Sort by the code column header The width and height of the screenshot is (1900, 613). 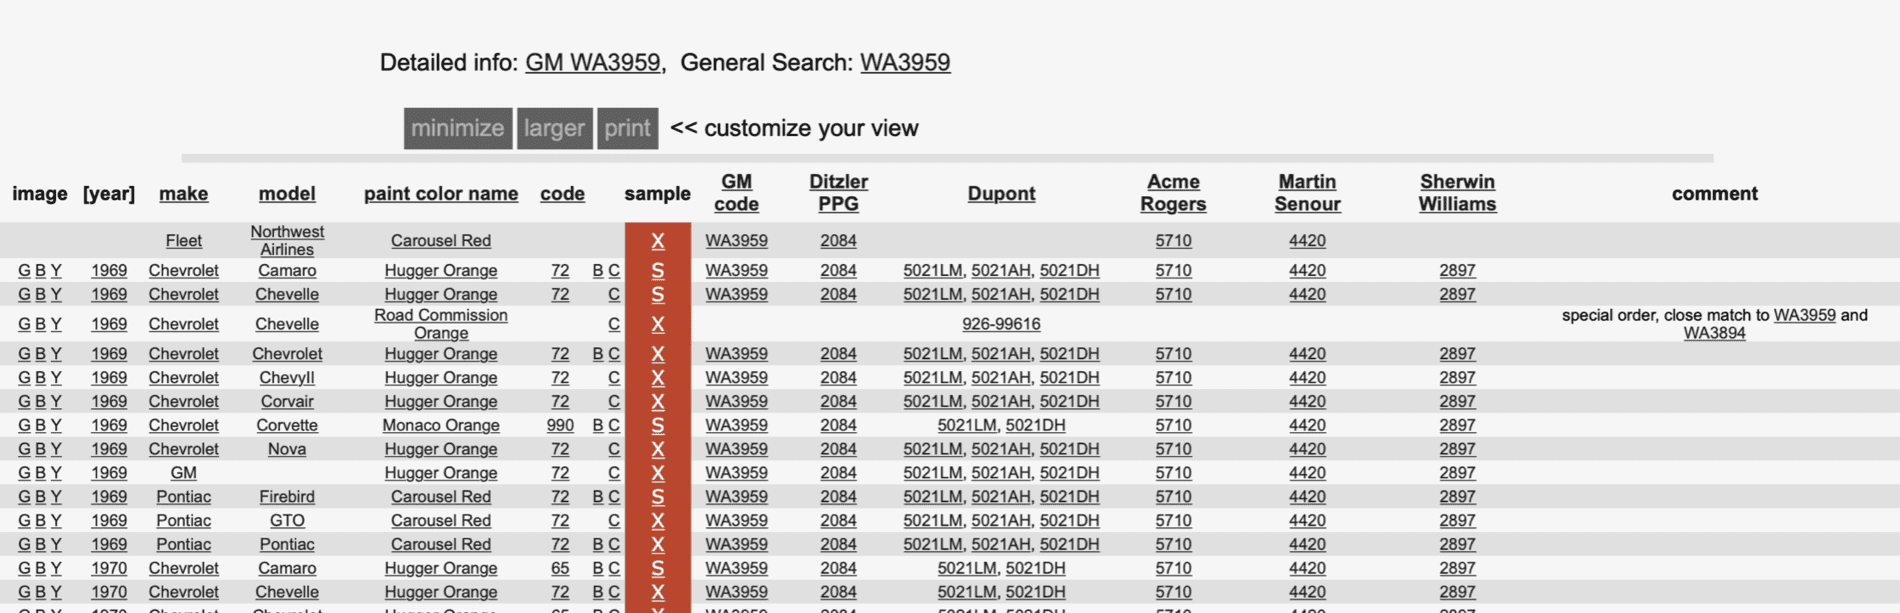pyautogui.click(x=562, y=193)
